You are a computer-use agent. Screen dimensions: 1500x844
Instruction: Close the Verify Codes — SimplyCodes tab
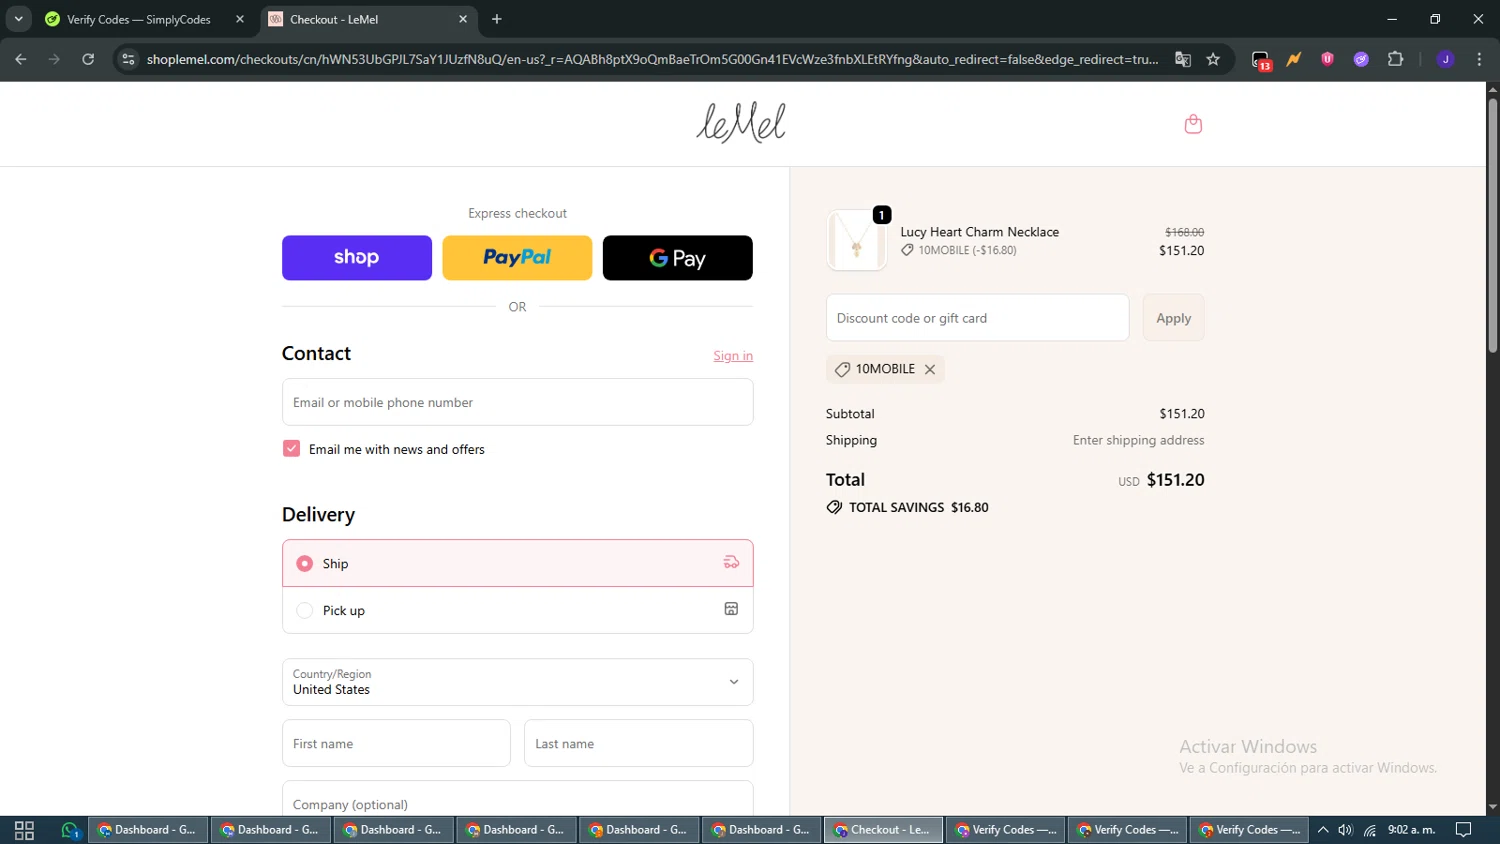point(240,19)
